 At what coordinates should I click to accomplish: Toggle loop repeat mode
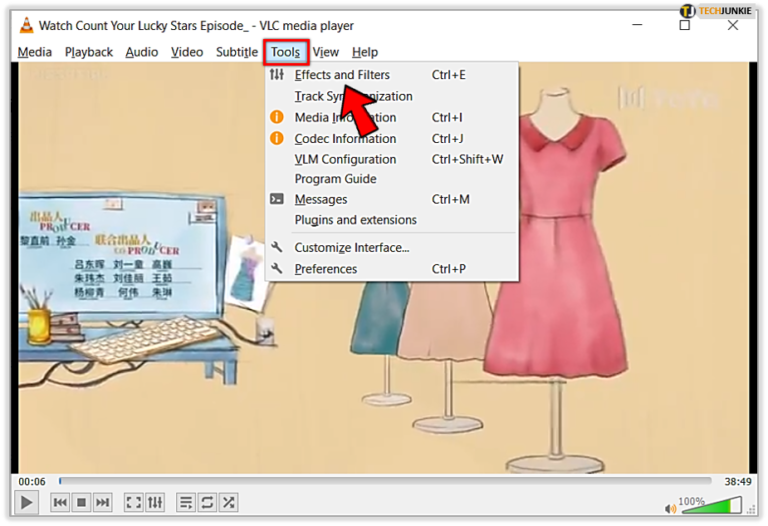click(207, 502)
